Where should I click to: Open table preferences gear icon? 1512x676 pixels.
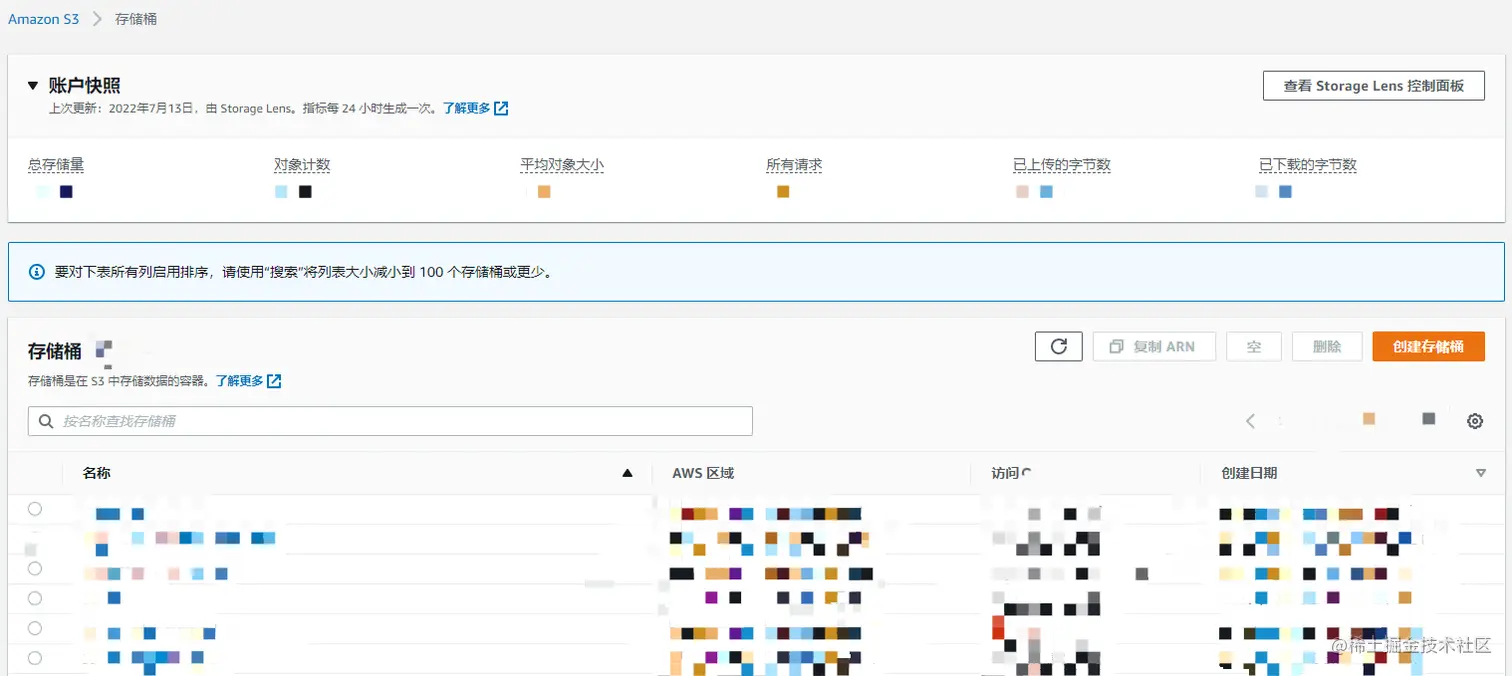tap(1475, 421)
